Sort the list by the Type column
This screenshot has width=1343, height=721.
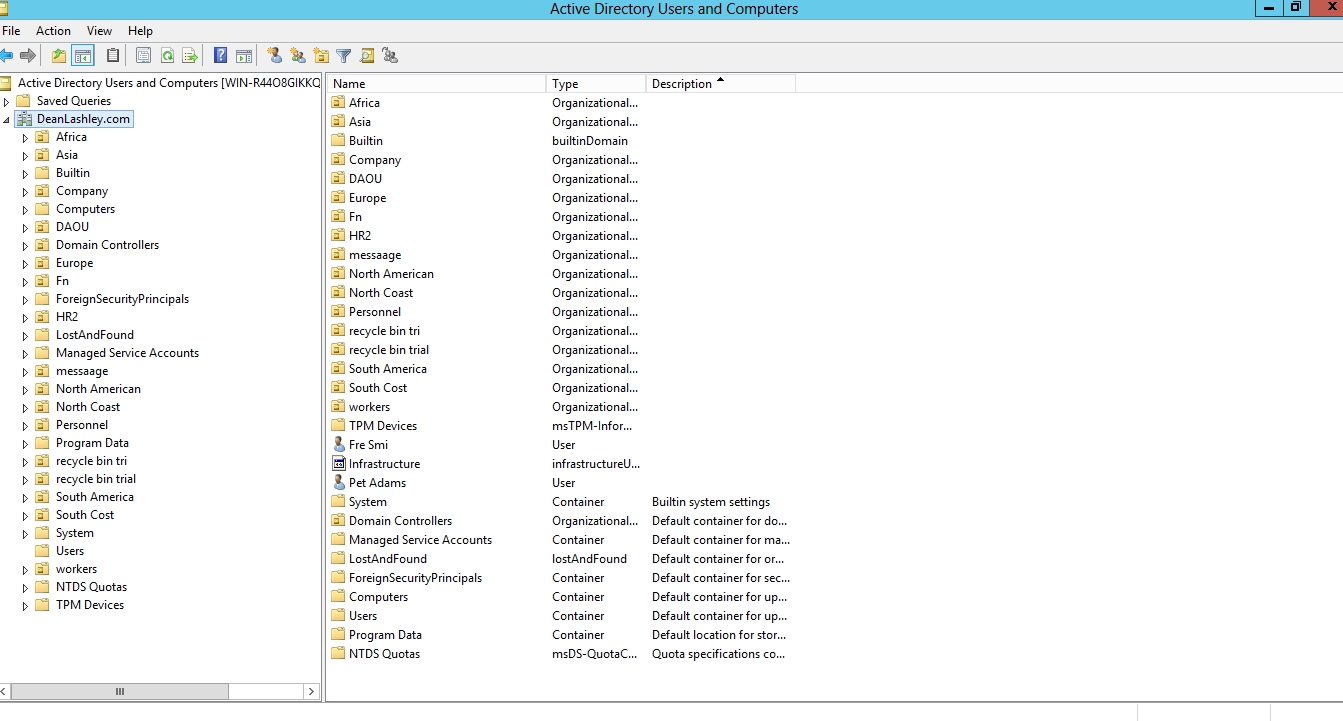[596, 84]
